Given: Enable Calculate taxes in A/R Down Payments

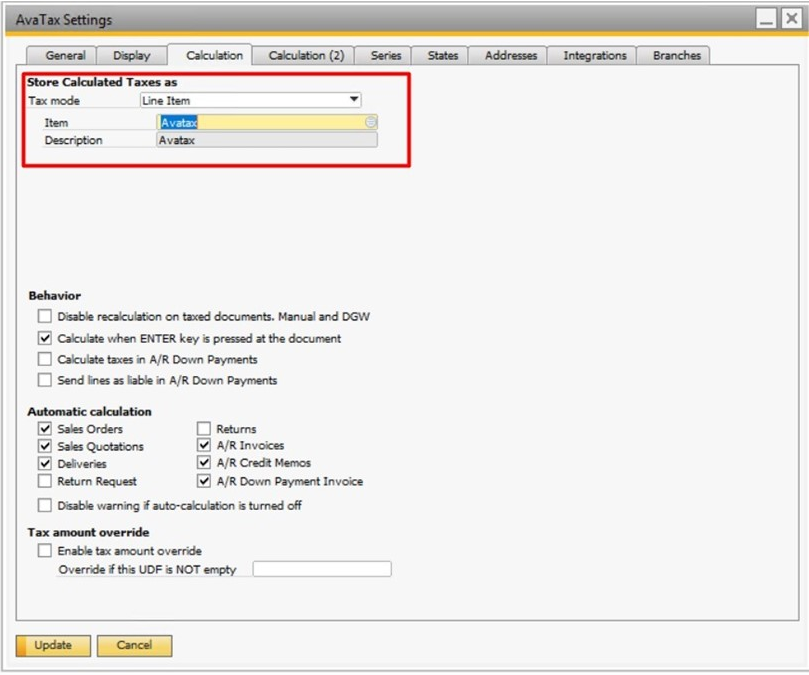Looking at the screenshot, I should 45,359.
